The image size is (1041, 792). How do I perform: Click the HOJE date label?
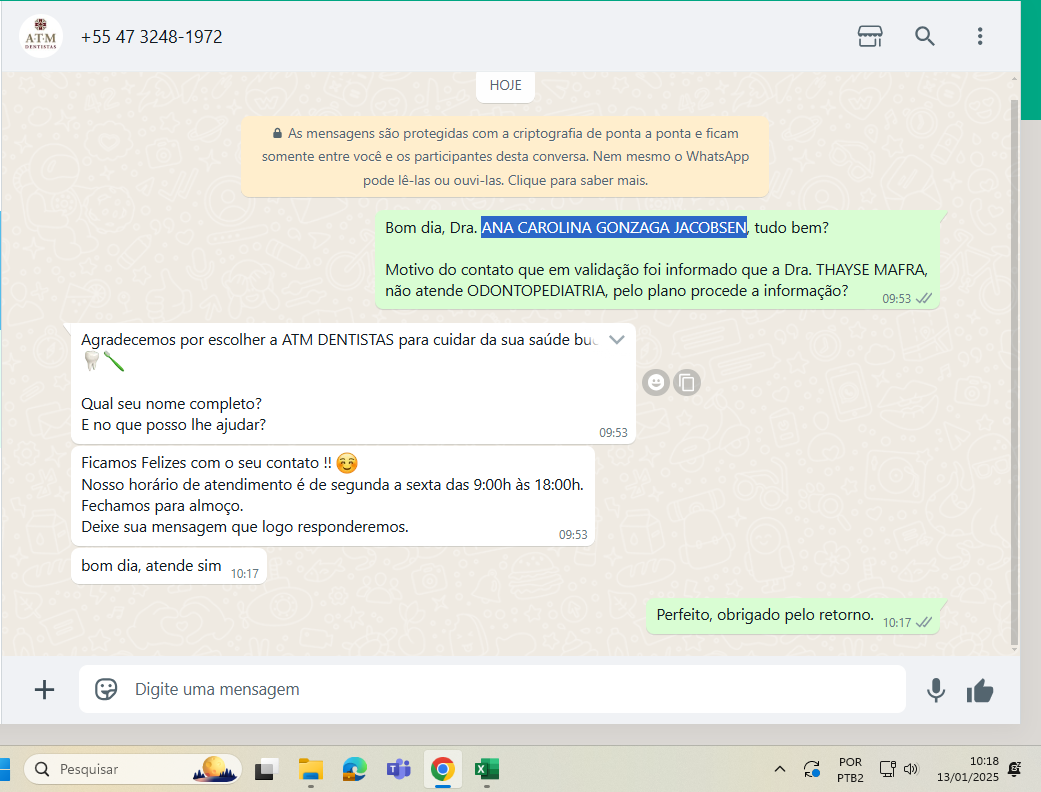pyautogui.click(x=505, y=86)
